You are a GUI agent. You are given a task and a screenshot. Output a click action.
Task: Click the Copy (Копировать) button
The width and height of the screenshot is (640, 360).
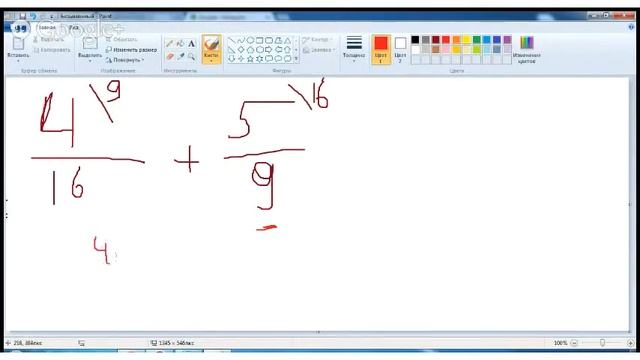point(52,50)
